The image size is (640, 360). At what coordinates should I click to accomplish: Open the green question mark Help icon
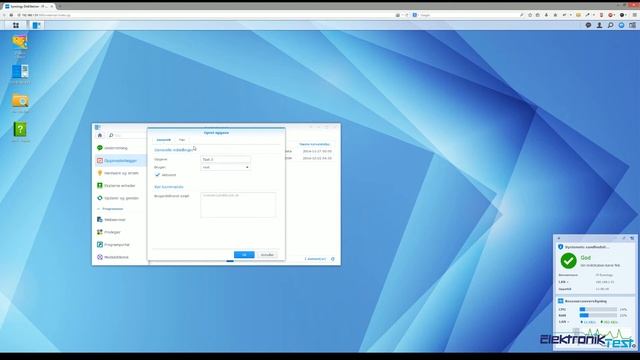[x=20, y=130]
